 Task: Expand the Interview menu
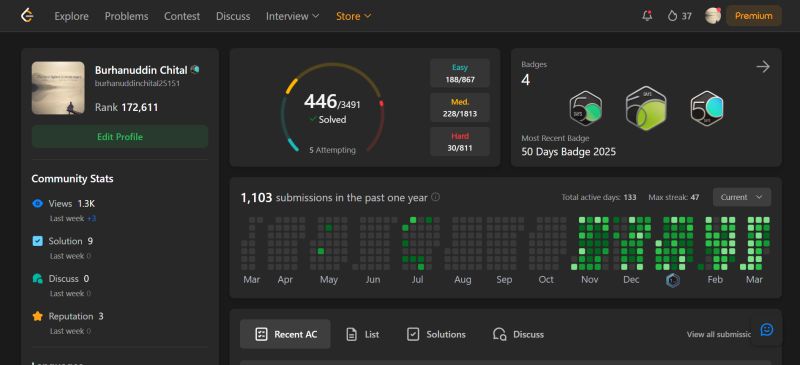click(292, 16)
